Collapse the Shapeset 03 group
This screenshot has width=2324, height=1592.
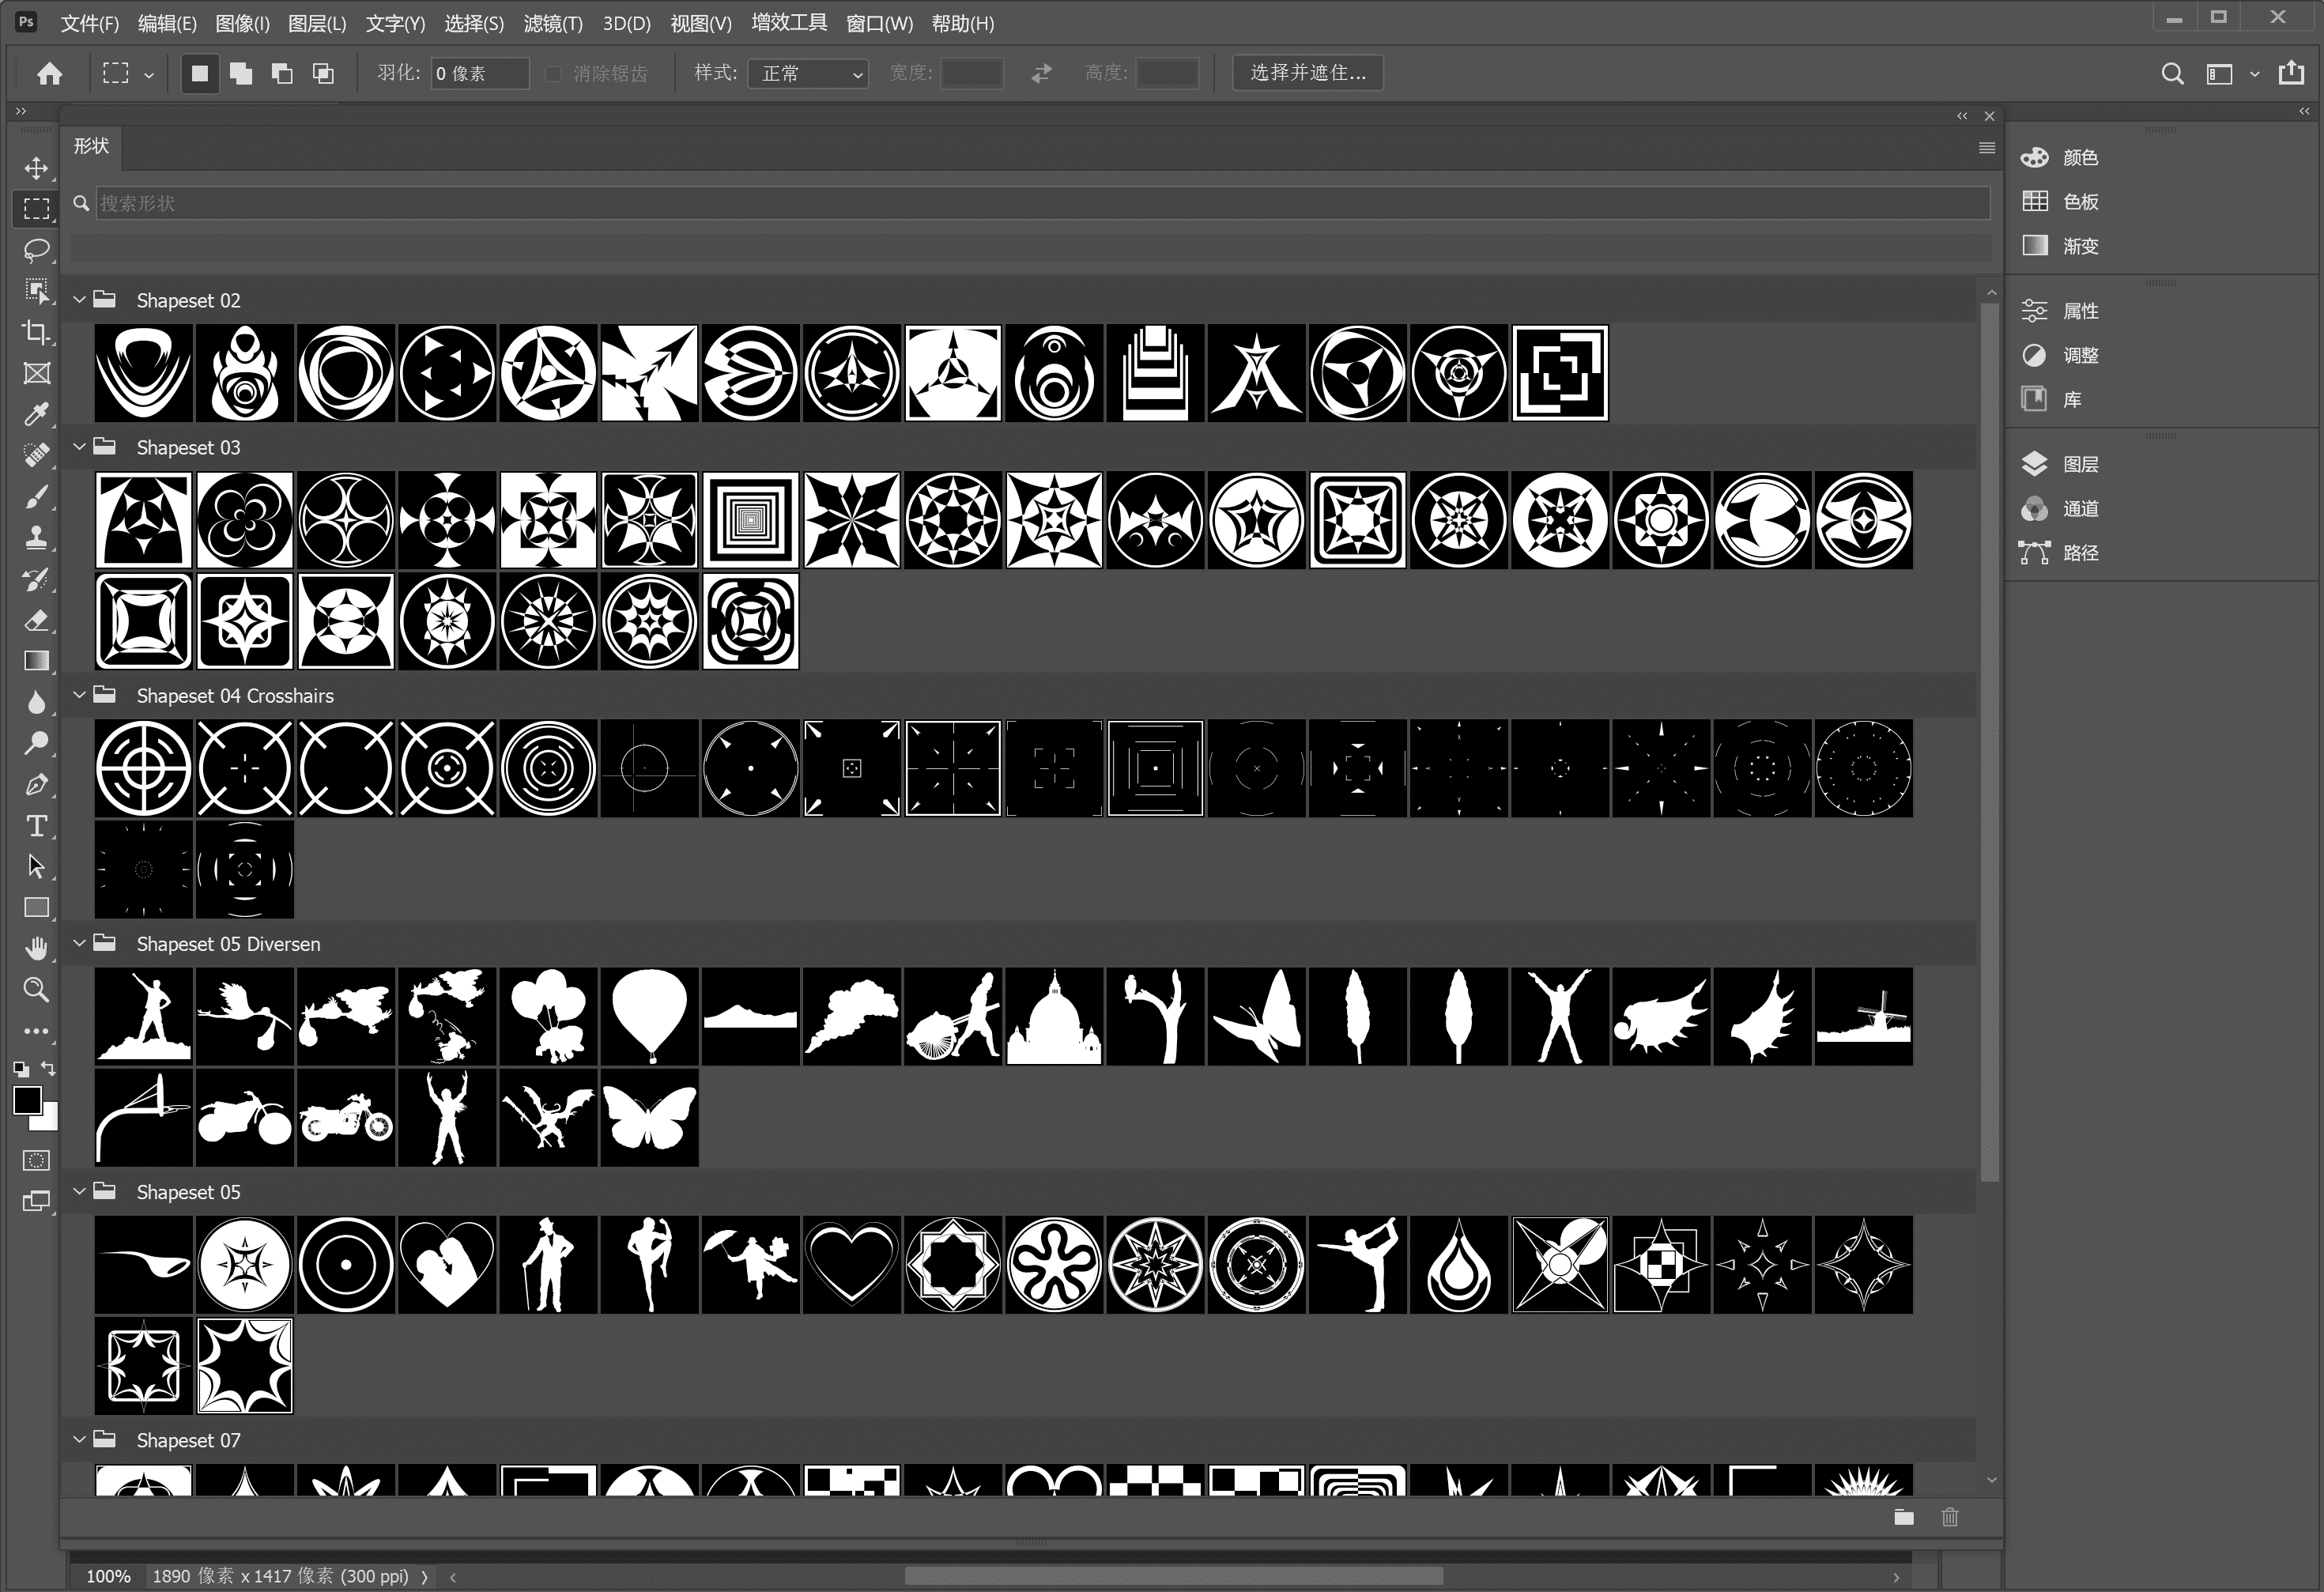(80, 447)
